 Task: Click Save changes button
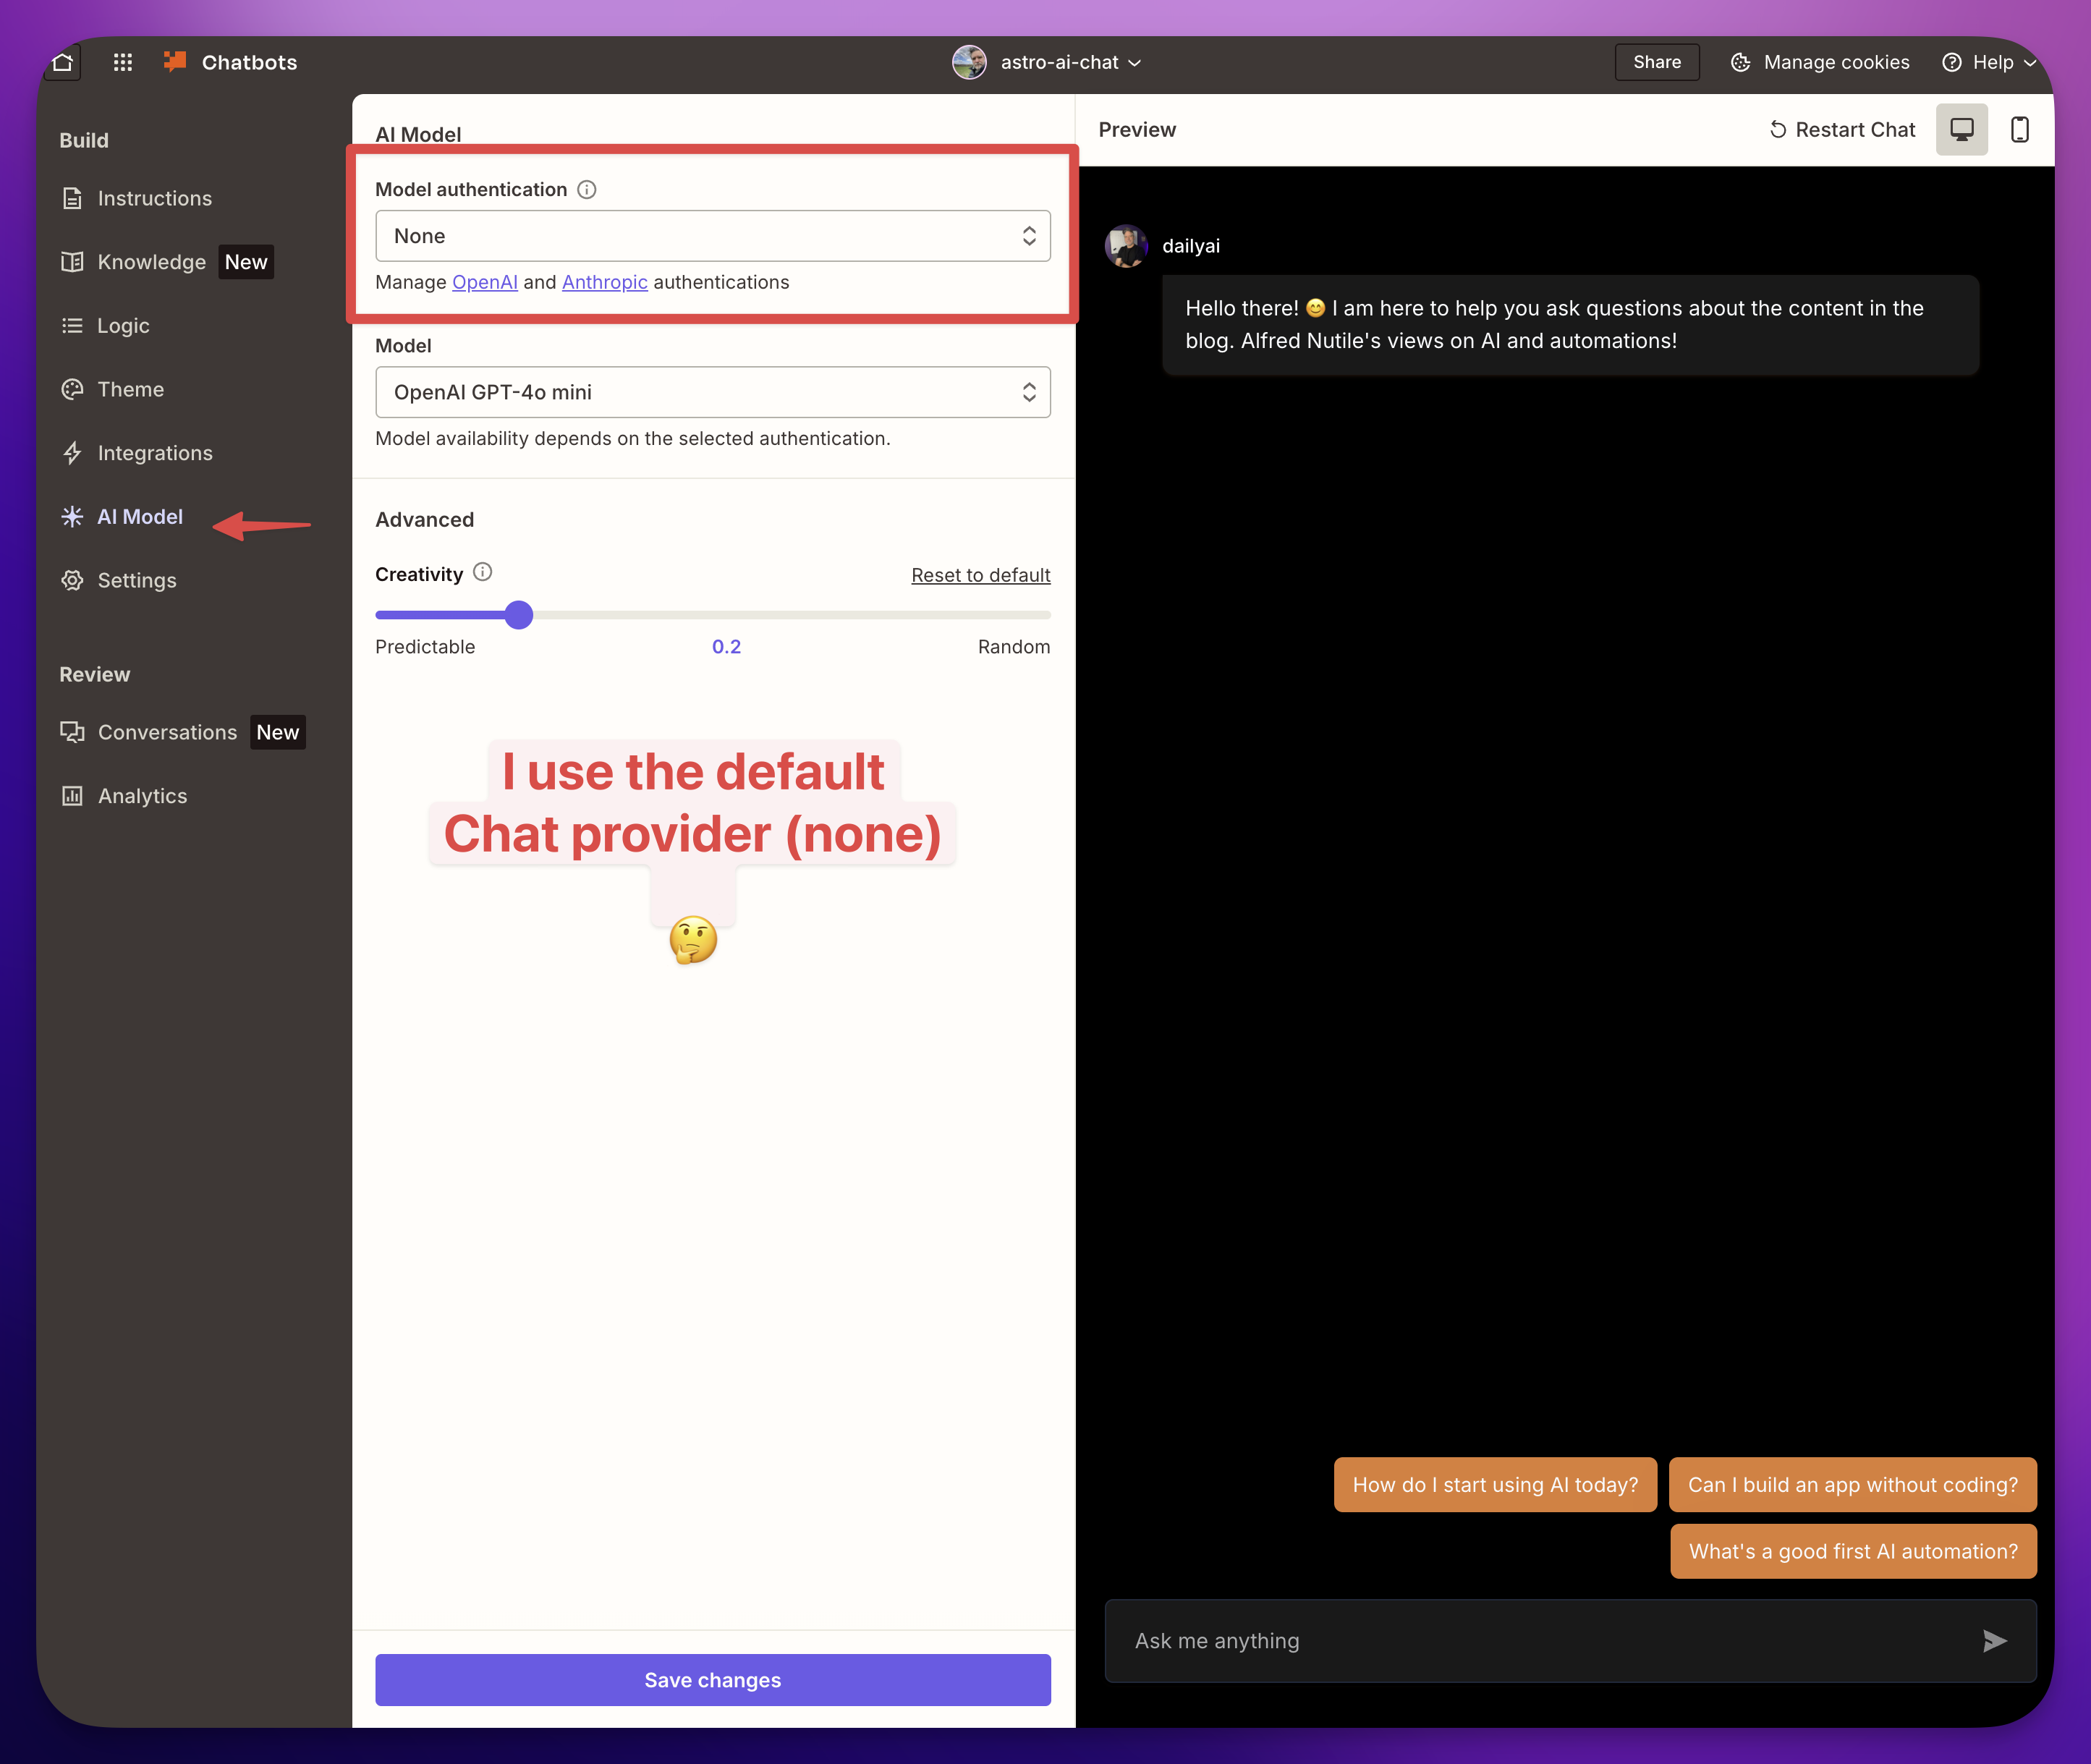712,1680
